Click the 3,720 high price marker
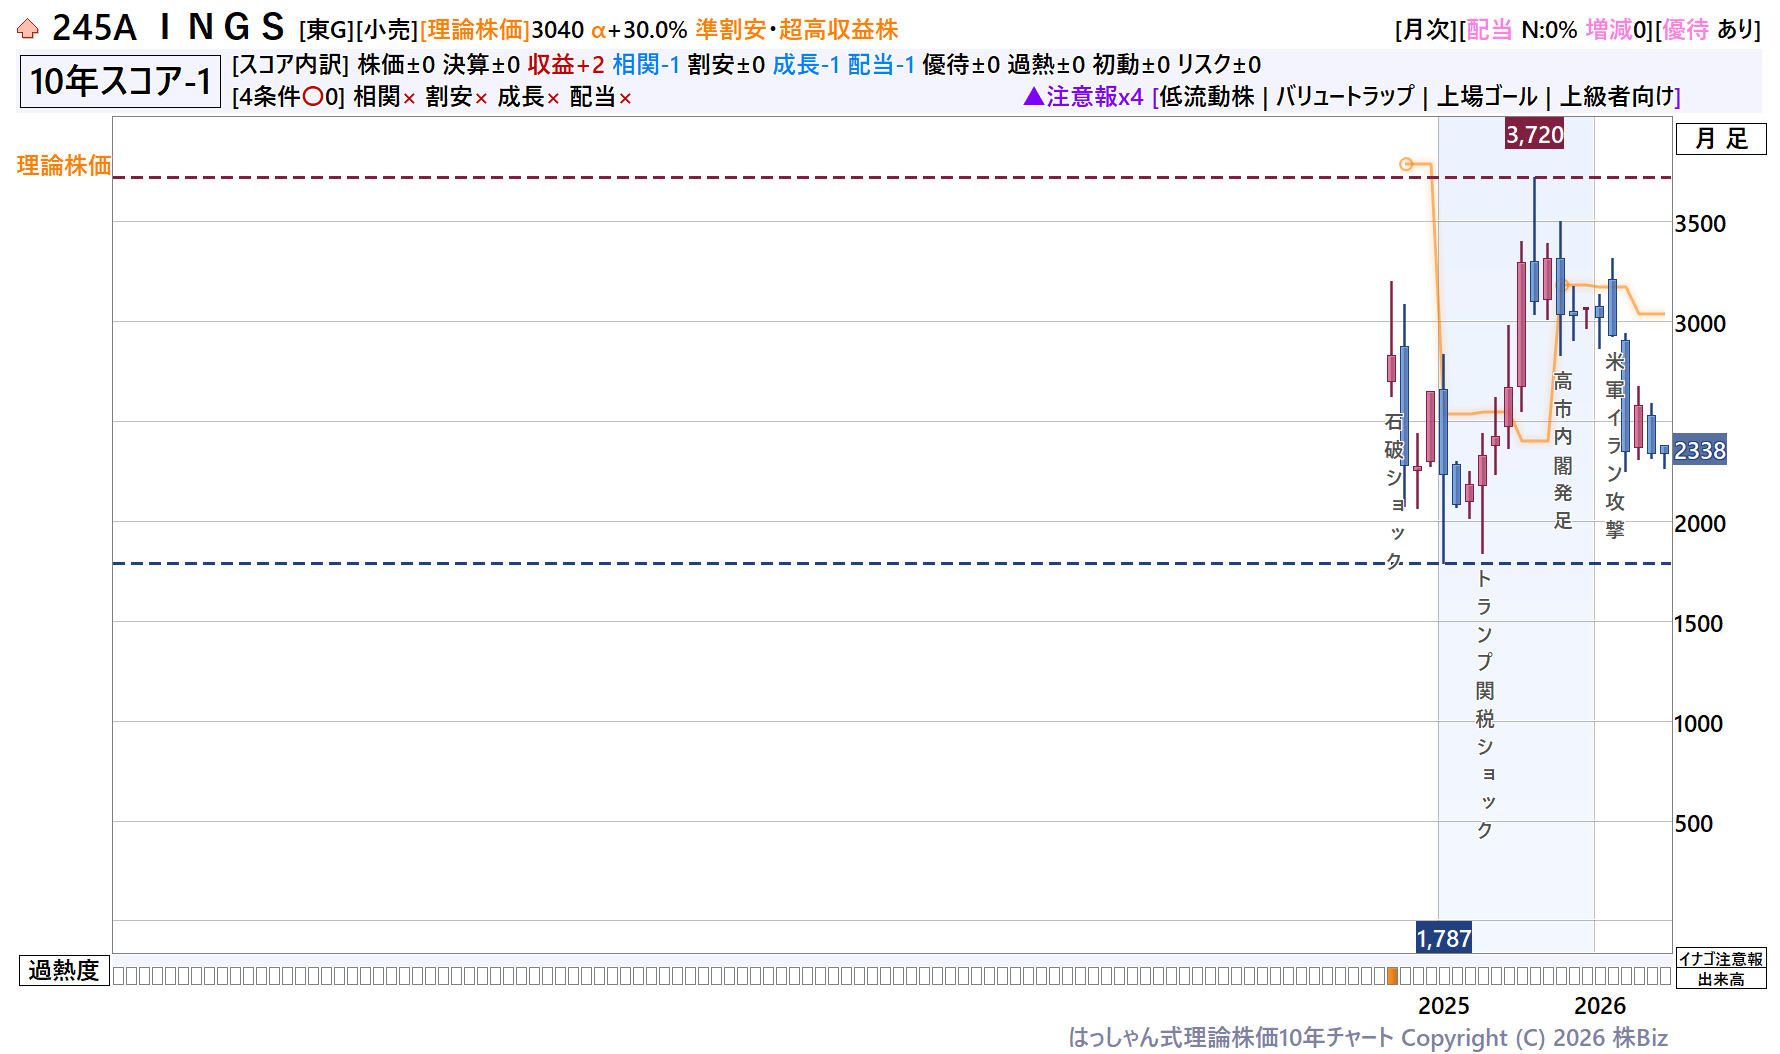This screenshot has height=1054, width=1780. pos(1535,134)
